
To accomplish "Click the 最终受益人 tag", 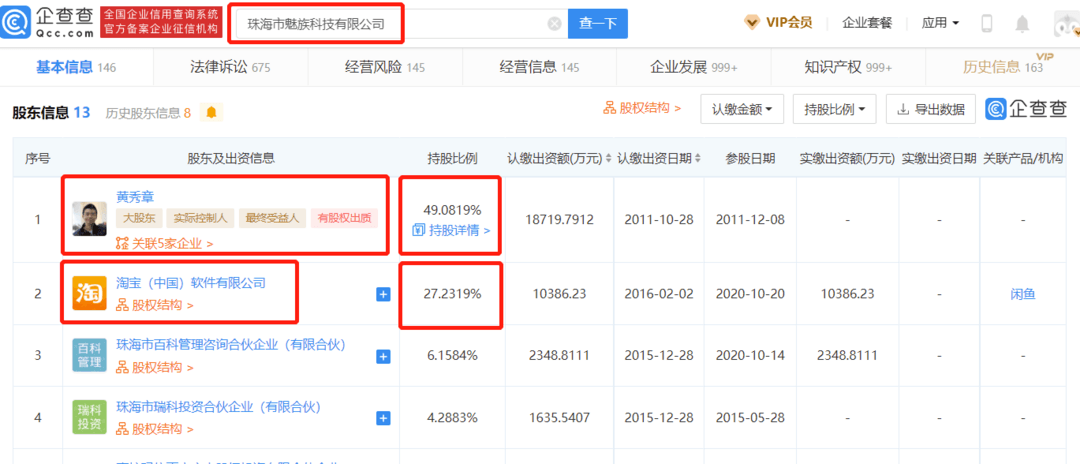I will pyautogui.click(x=271, y=219).
